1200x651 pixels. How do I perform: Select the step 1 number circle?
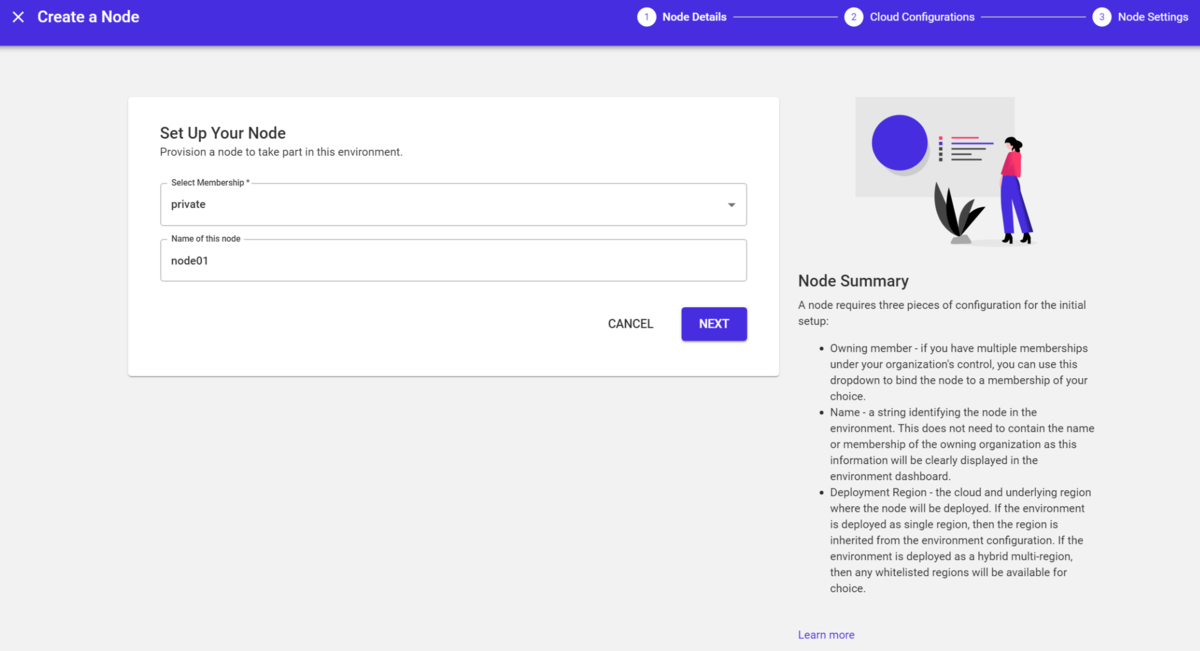coord(647,17)
